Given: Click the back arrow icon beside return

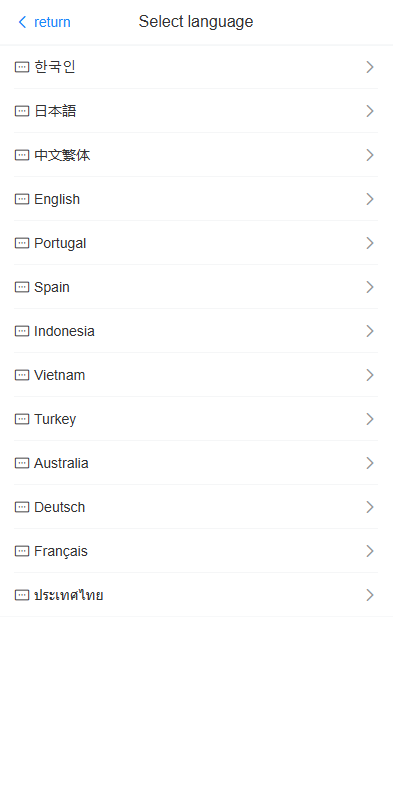Looking at the screenshot, I should click(x=22, y=22).
